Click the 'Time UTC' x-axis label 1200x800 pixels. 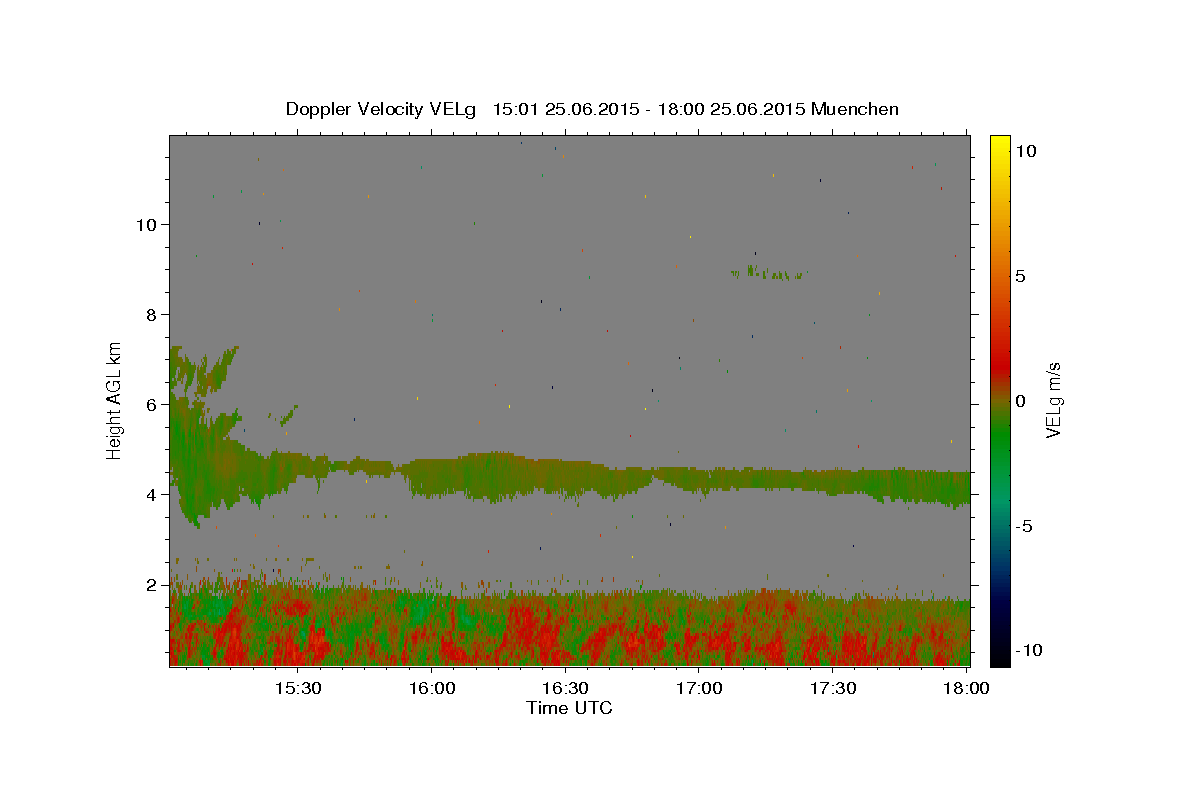click(x=569, y=708)
